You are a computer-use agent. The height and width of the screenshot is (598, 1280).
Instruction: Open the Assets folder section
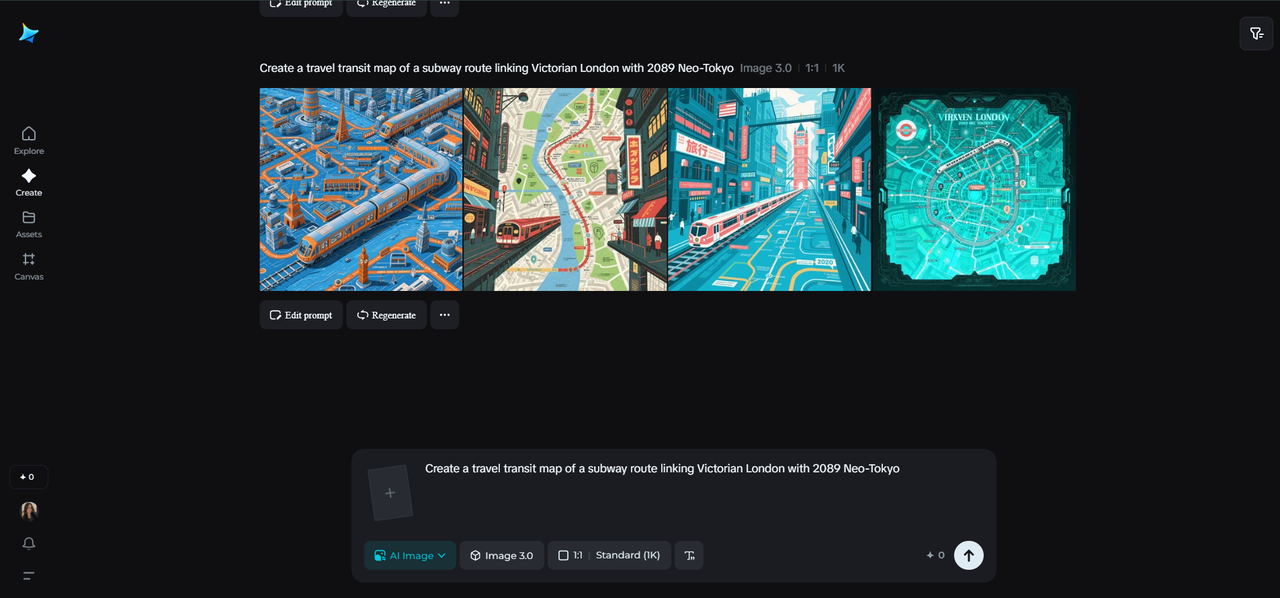click(x=29, y=224)
